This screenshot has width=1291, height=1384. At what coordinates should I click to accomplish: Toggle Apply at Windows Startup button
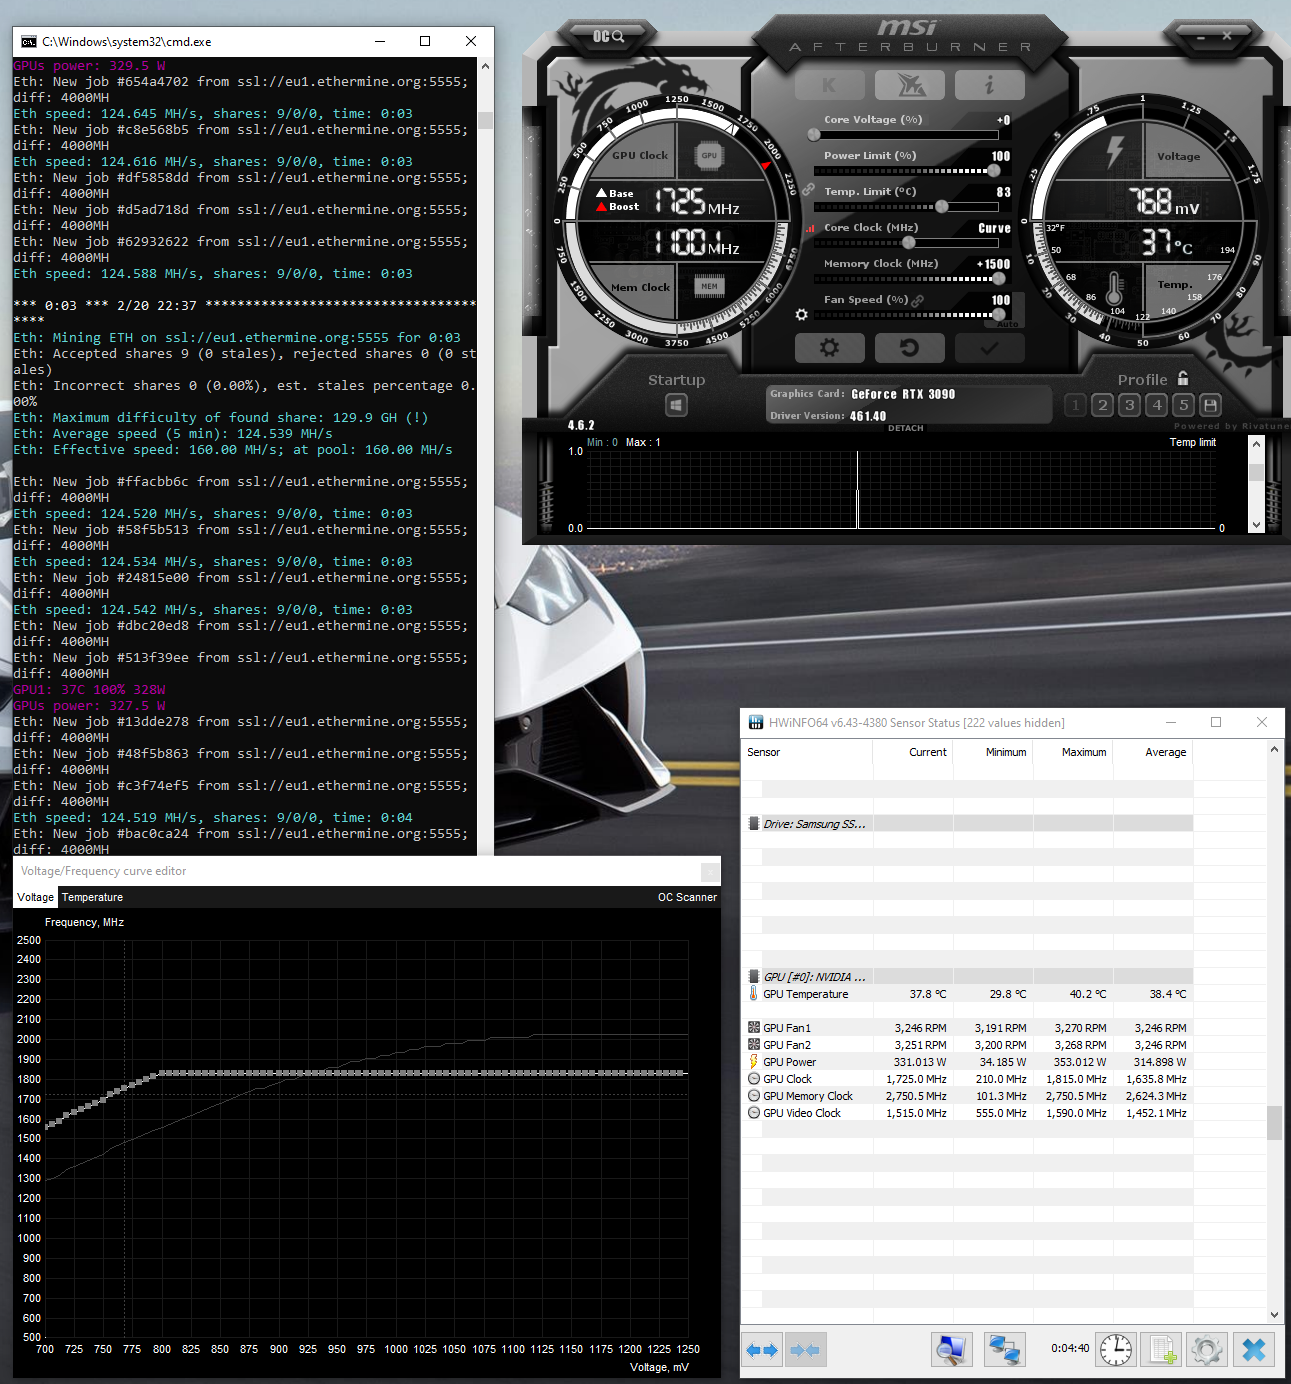[x=676, y=405]
